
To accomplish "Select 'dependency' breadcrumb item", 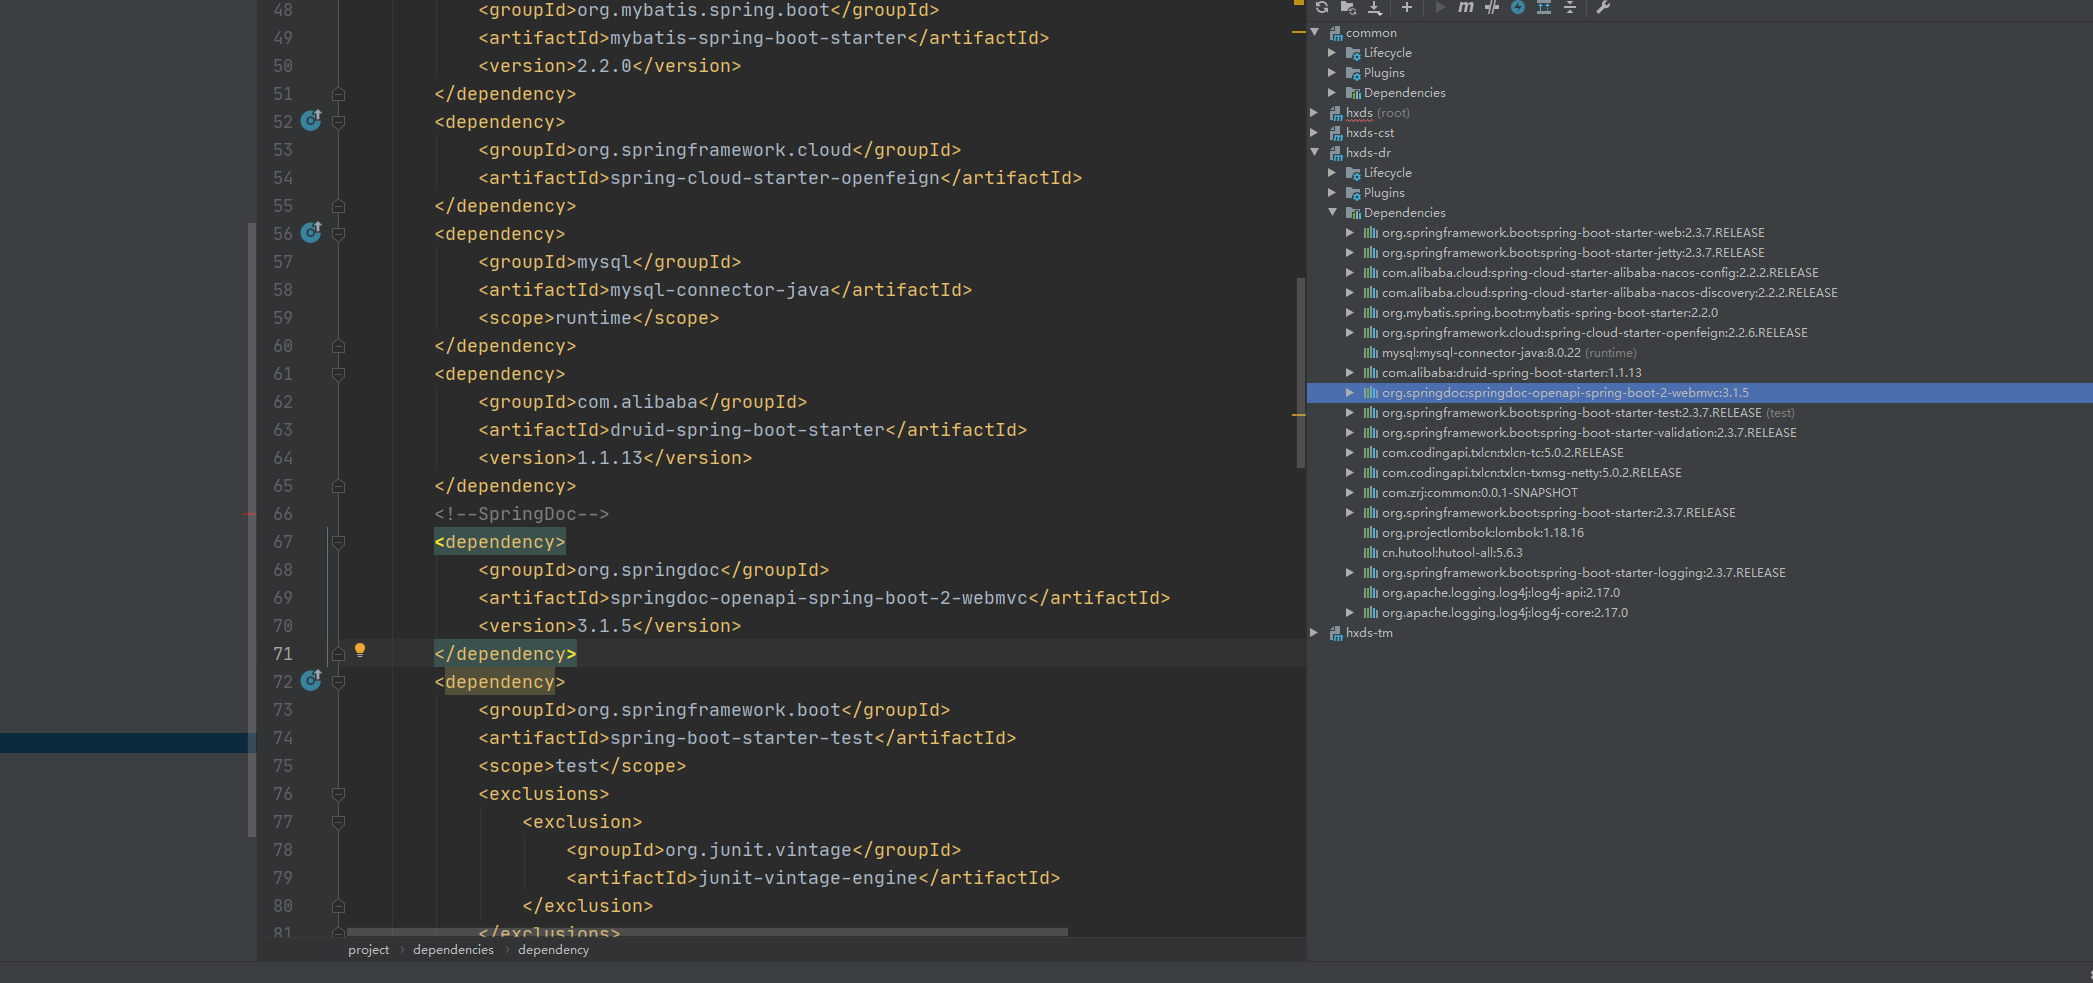I will (x=553, y=950).
